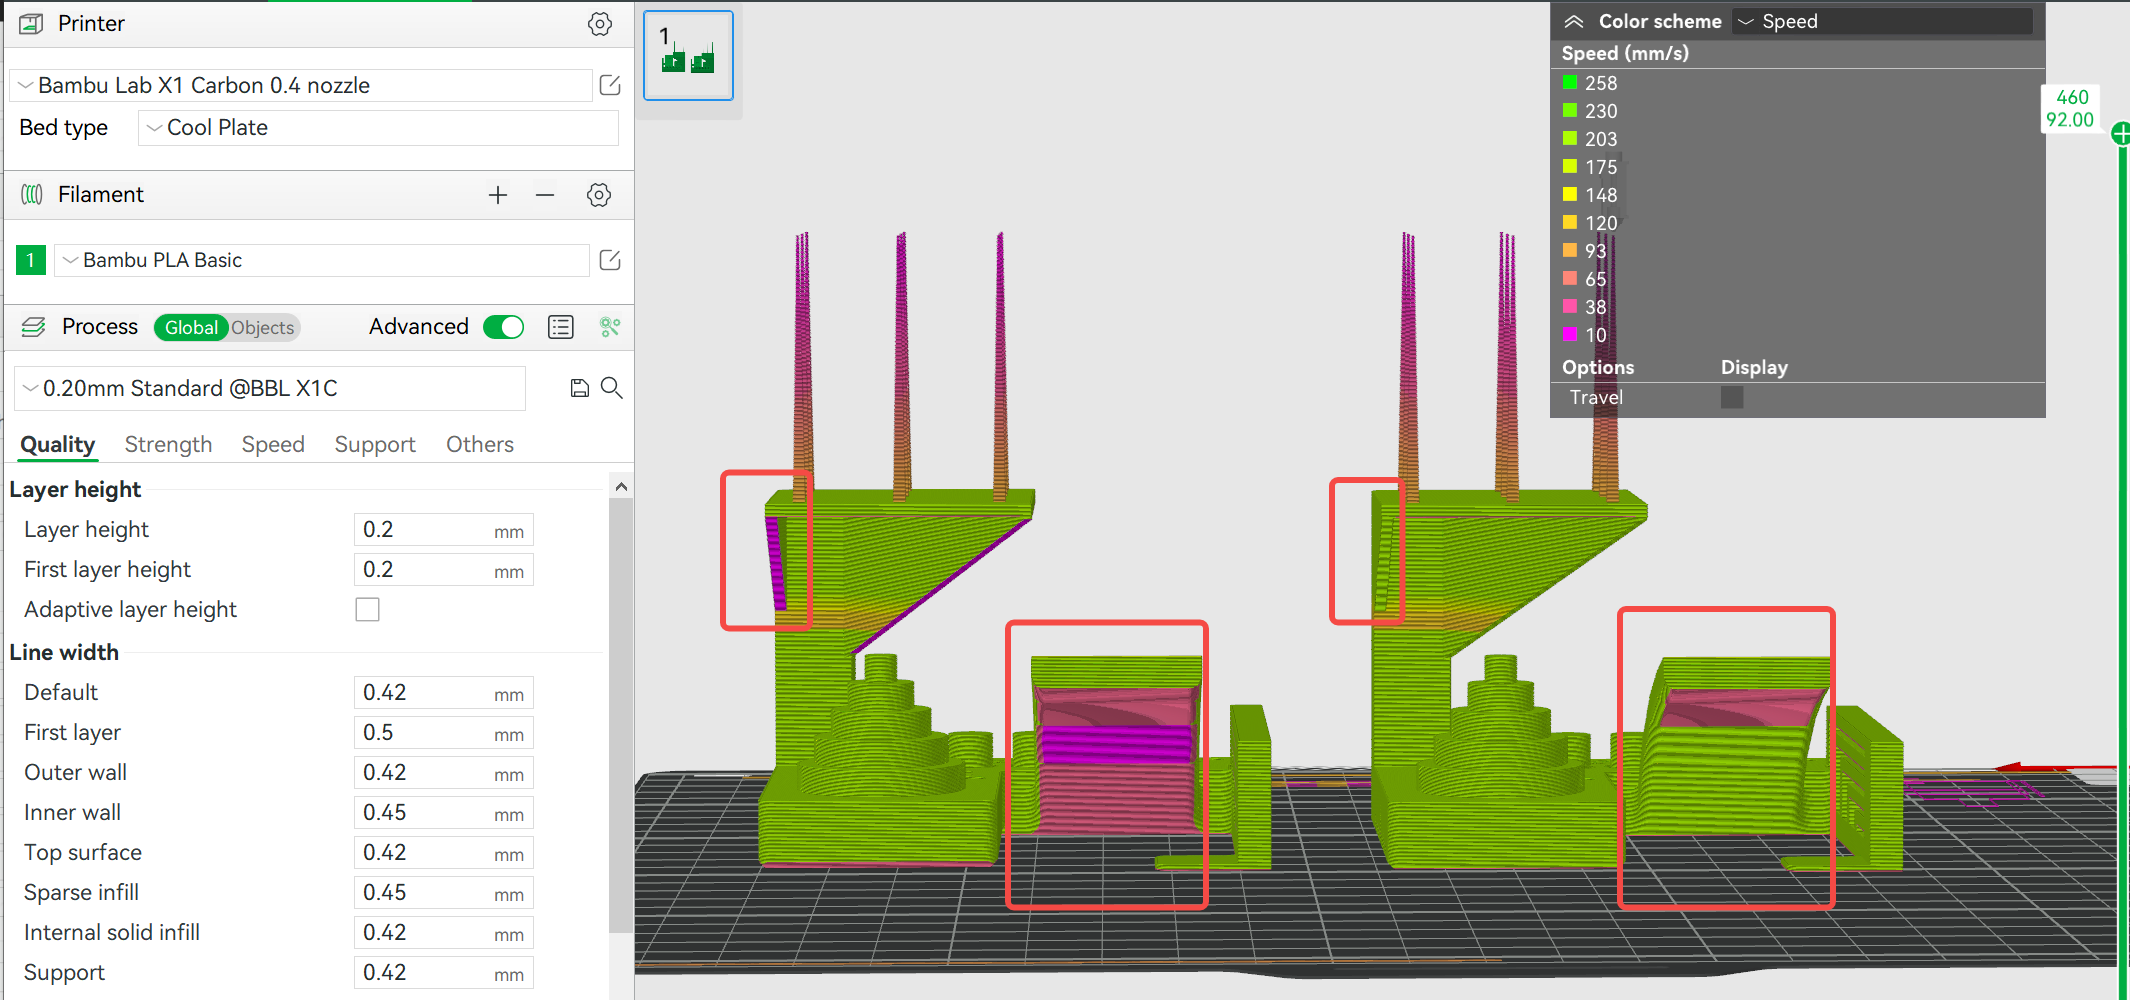This screenshot has width=2130, height=1000.
Task: Click the Internal solid infill width field
Action: pos(444,933)
